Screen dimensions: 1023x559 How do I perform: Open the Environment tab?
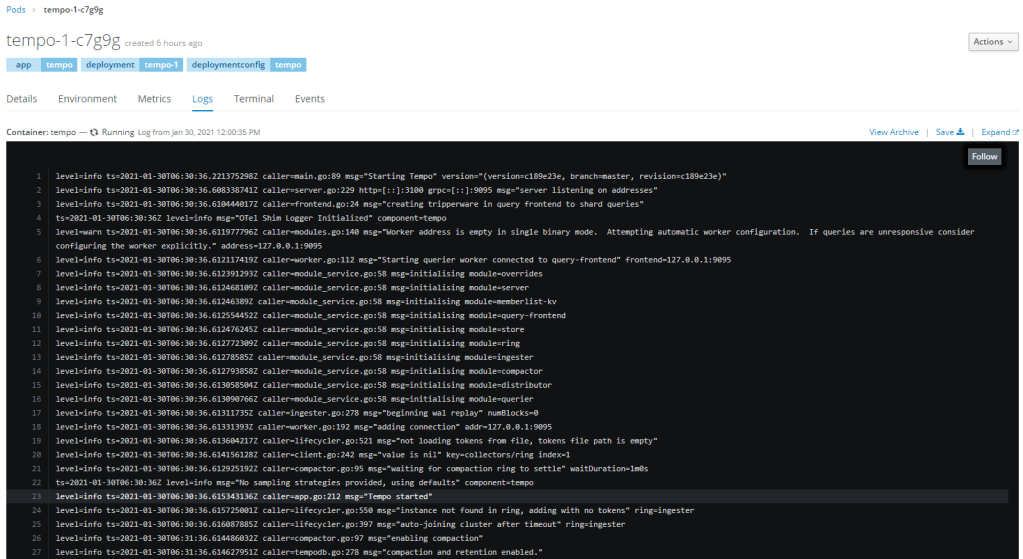tap(87, 99)
